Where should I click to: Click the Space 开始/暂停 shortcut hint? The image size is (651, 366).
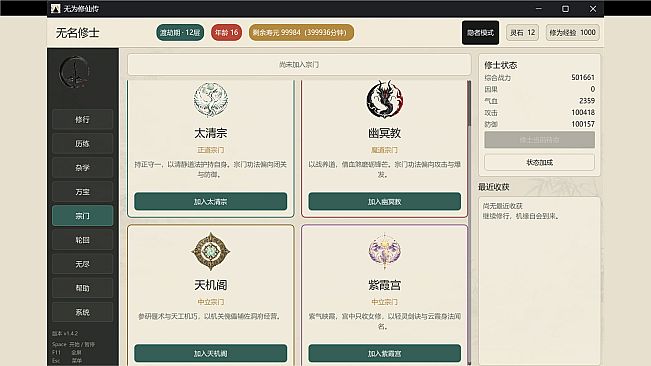click(x=73, y=344)
